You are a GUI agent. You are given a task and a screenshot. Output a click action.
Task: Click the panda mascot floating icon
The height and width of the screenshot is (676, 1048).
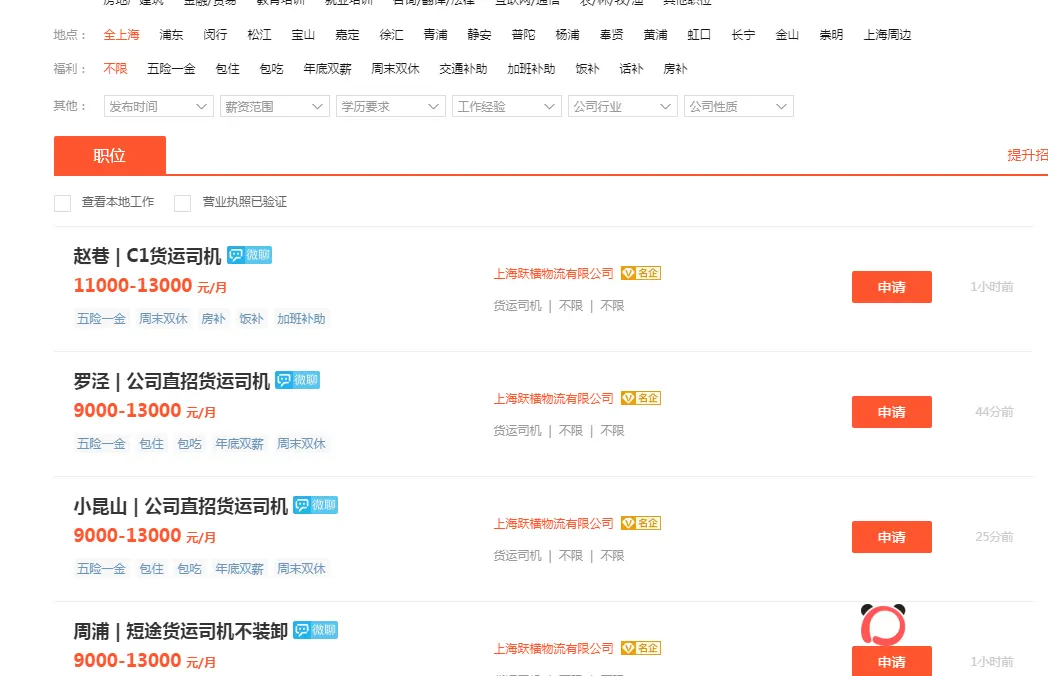click(883, 625)
